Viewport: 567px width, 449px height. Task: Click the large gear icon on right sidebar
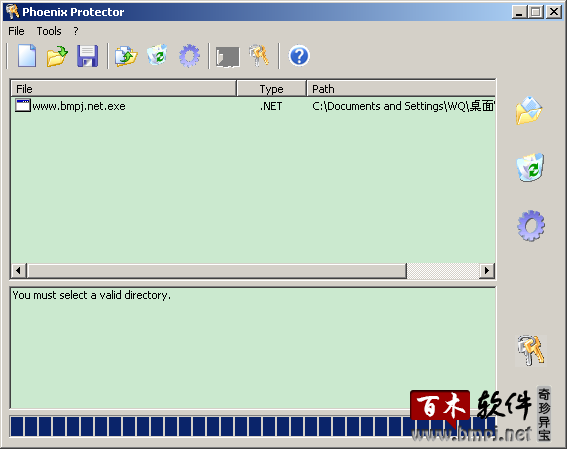tap(530, 226)
